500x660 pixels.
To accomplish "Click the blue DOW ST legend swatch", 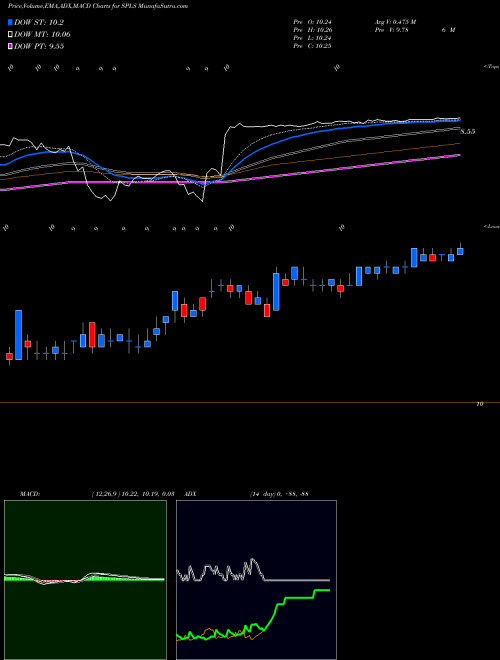I will tap(11, 22).
